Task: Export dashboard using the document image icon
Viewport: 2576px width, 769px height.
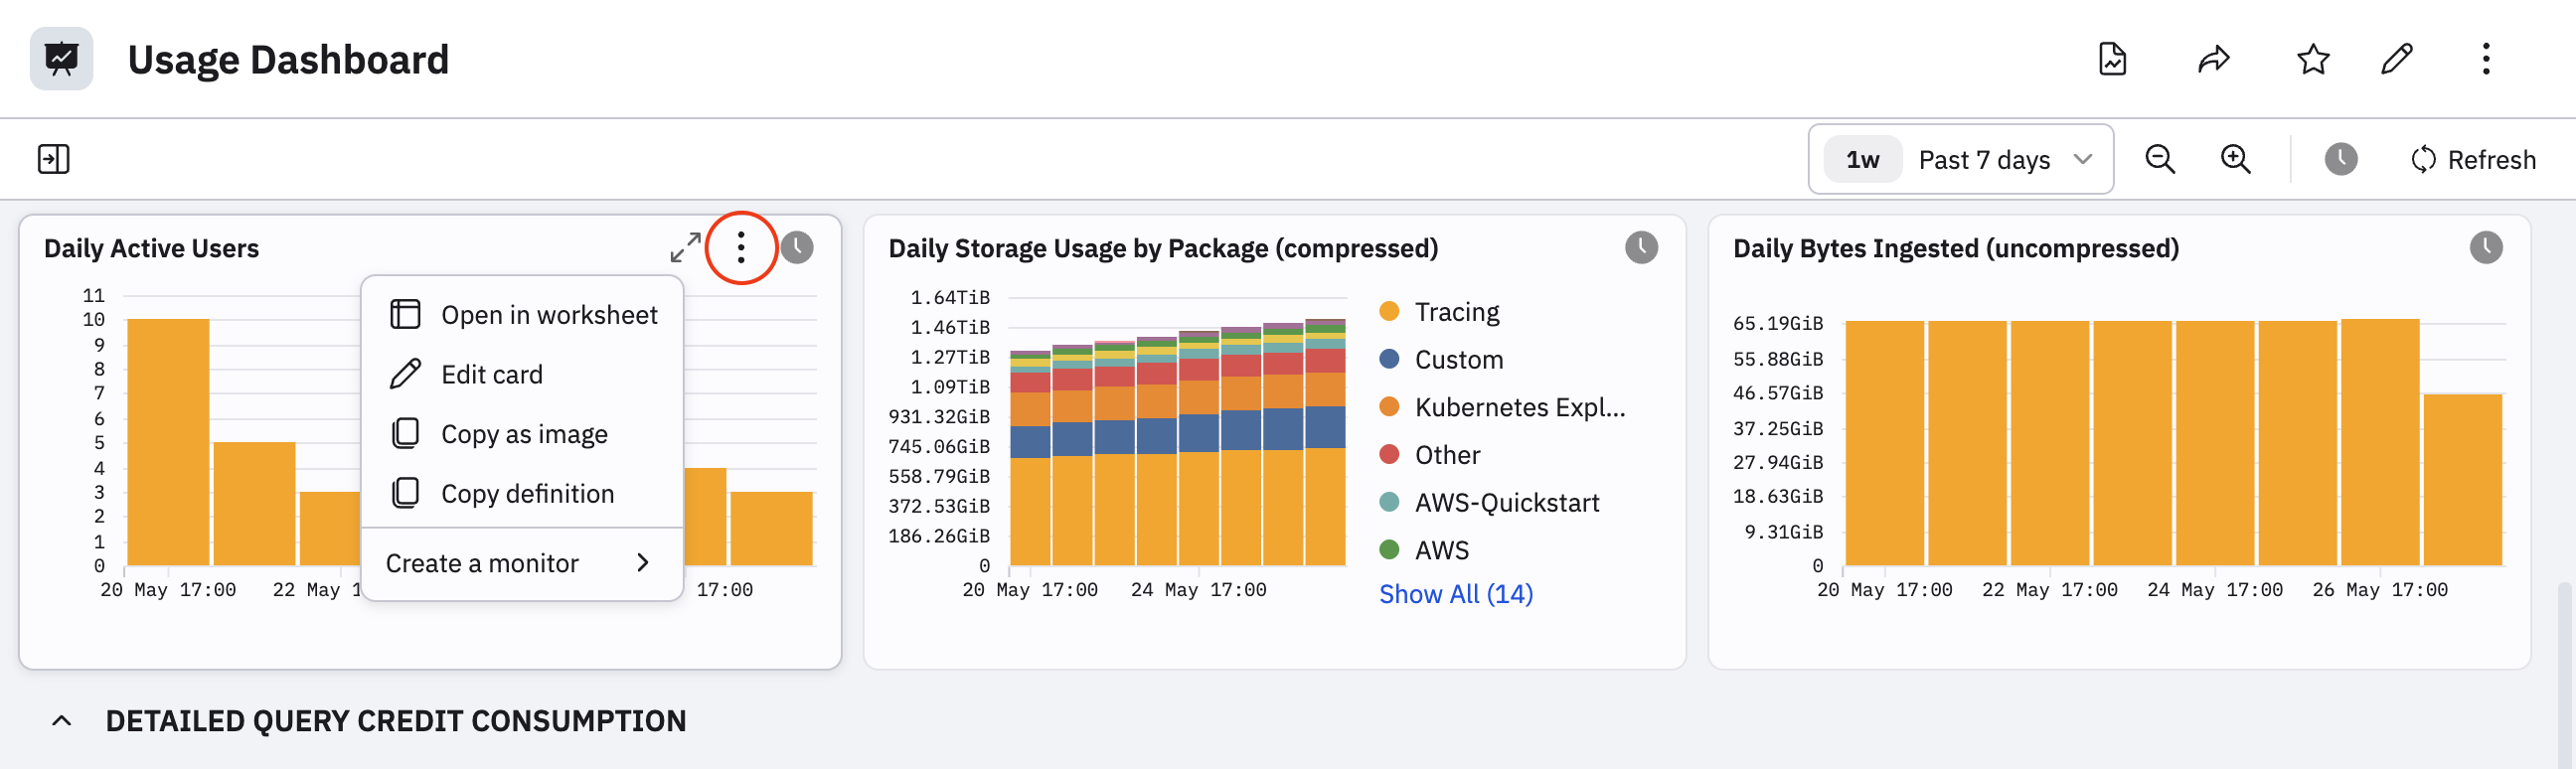Action: coord(2111,59)
